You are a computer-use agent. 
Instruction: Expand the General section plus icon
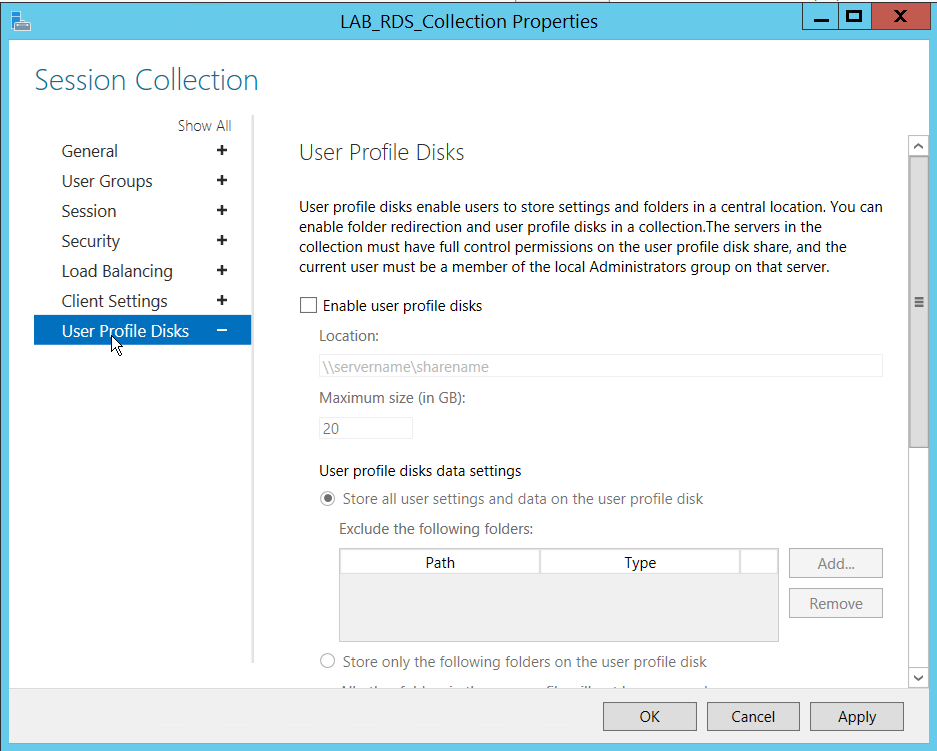222,151
